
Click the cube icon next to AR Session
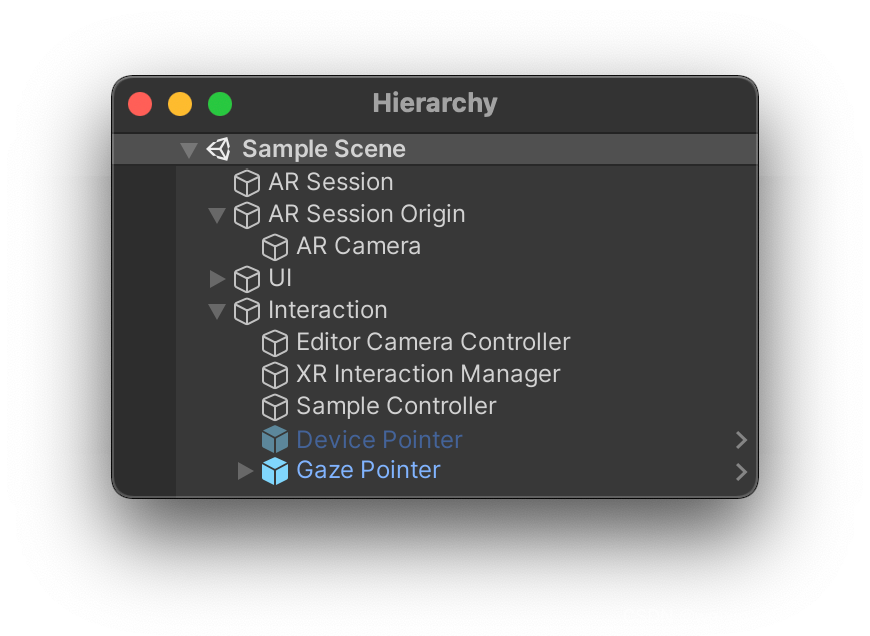coord(247,183)
